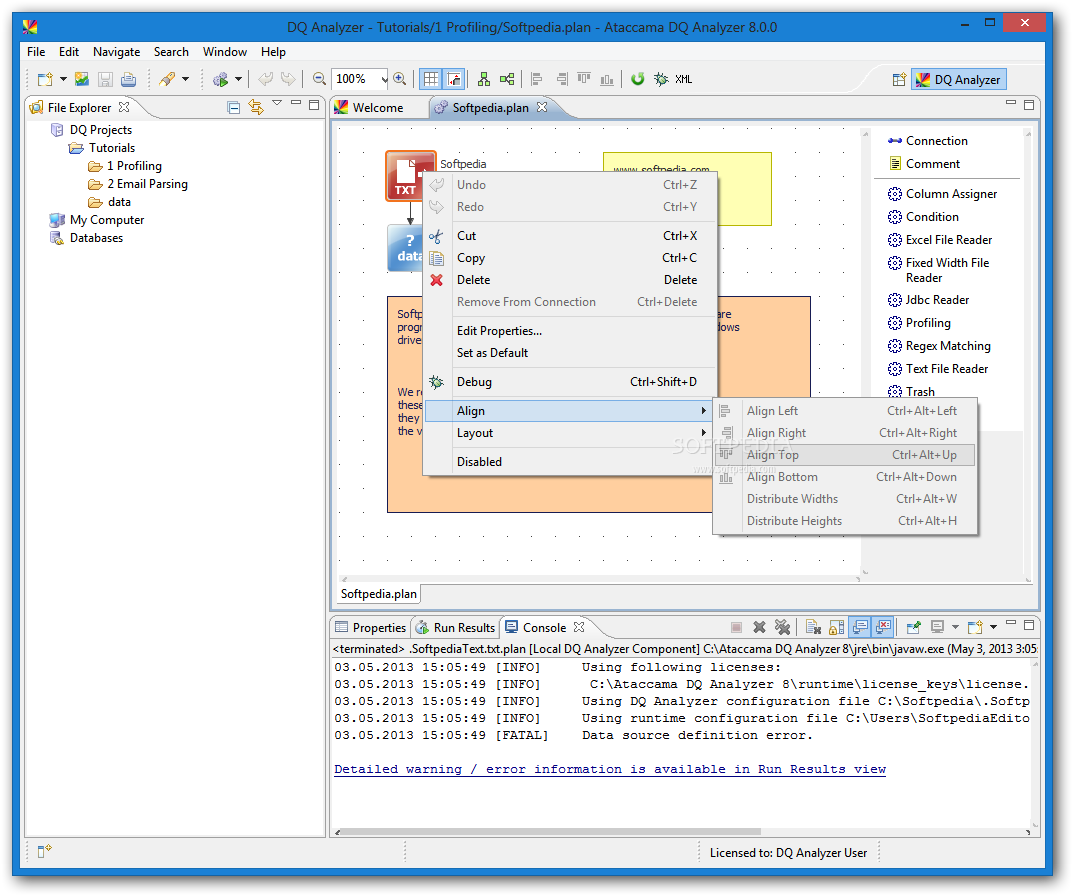Viewport: 1073px width, 896px height.
Task: Click the New file toolbar icon
Action: pos(45,79)
